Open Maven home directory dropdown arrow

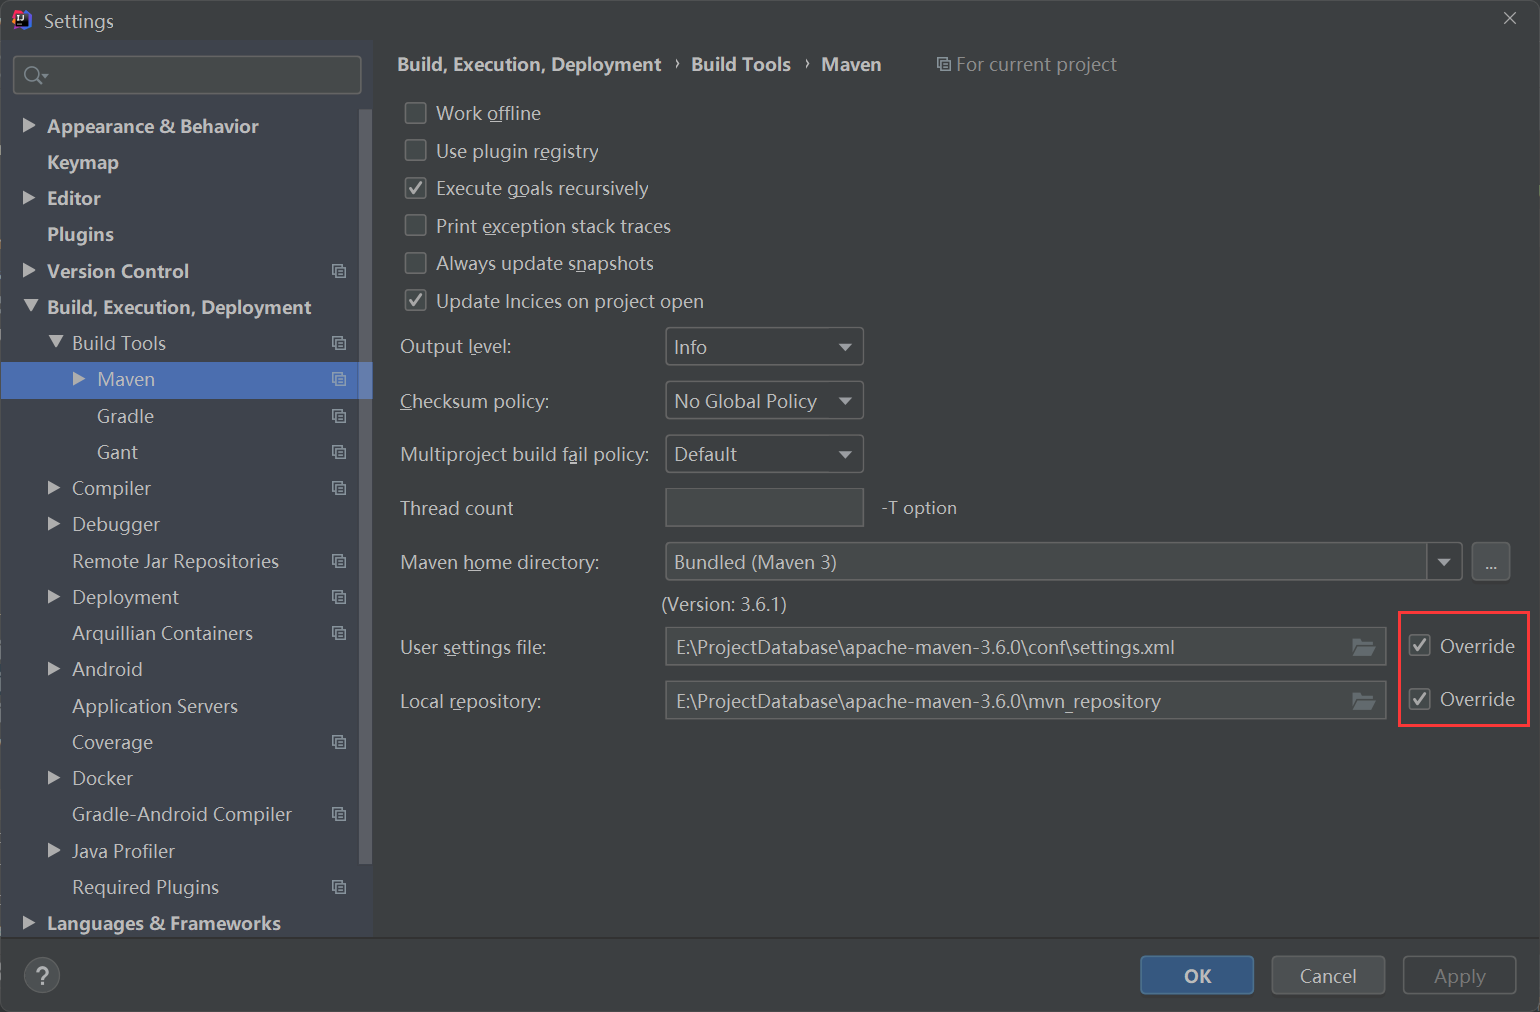pos(1444,562)
